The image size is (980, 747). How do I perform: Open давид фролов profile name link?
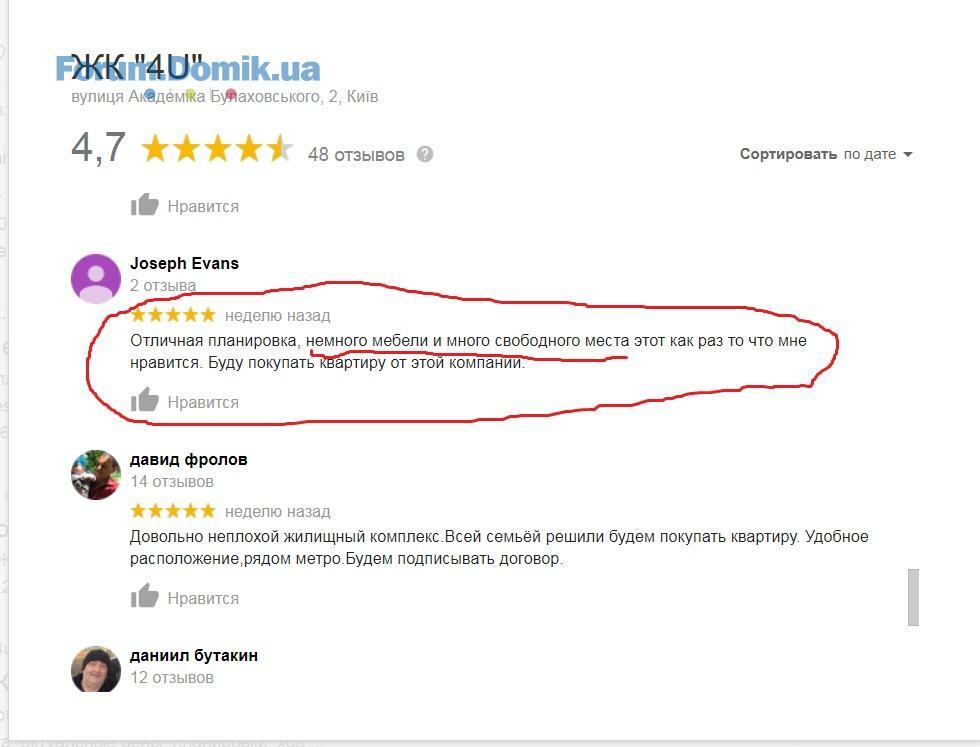[x=189, y=459]
